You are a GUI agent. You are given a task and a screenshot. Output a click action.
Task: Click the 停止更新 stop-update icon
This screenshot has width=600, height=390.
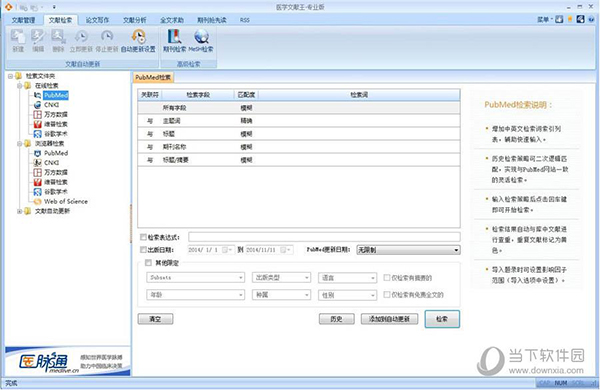pos(106,40)
